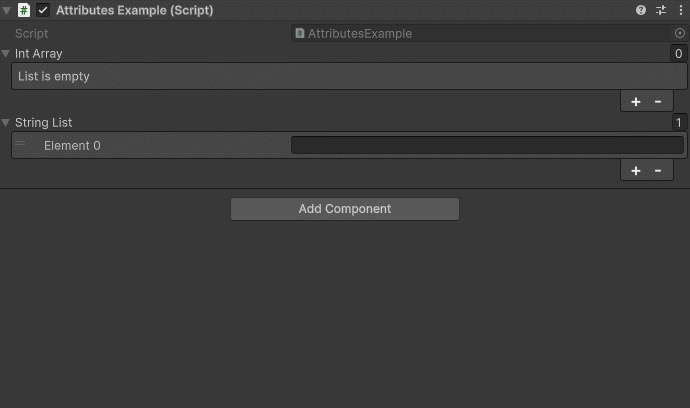This screenshot has width=690, height=408.
Task: Collapse the Attributes Example component foldout
Action: [6, 10]
